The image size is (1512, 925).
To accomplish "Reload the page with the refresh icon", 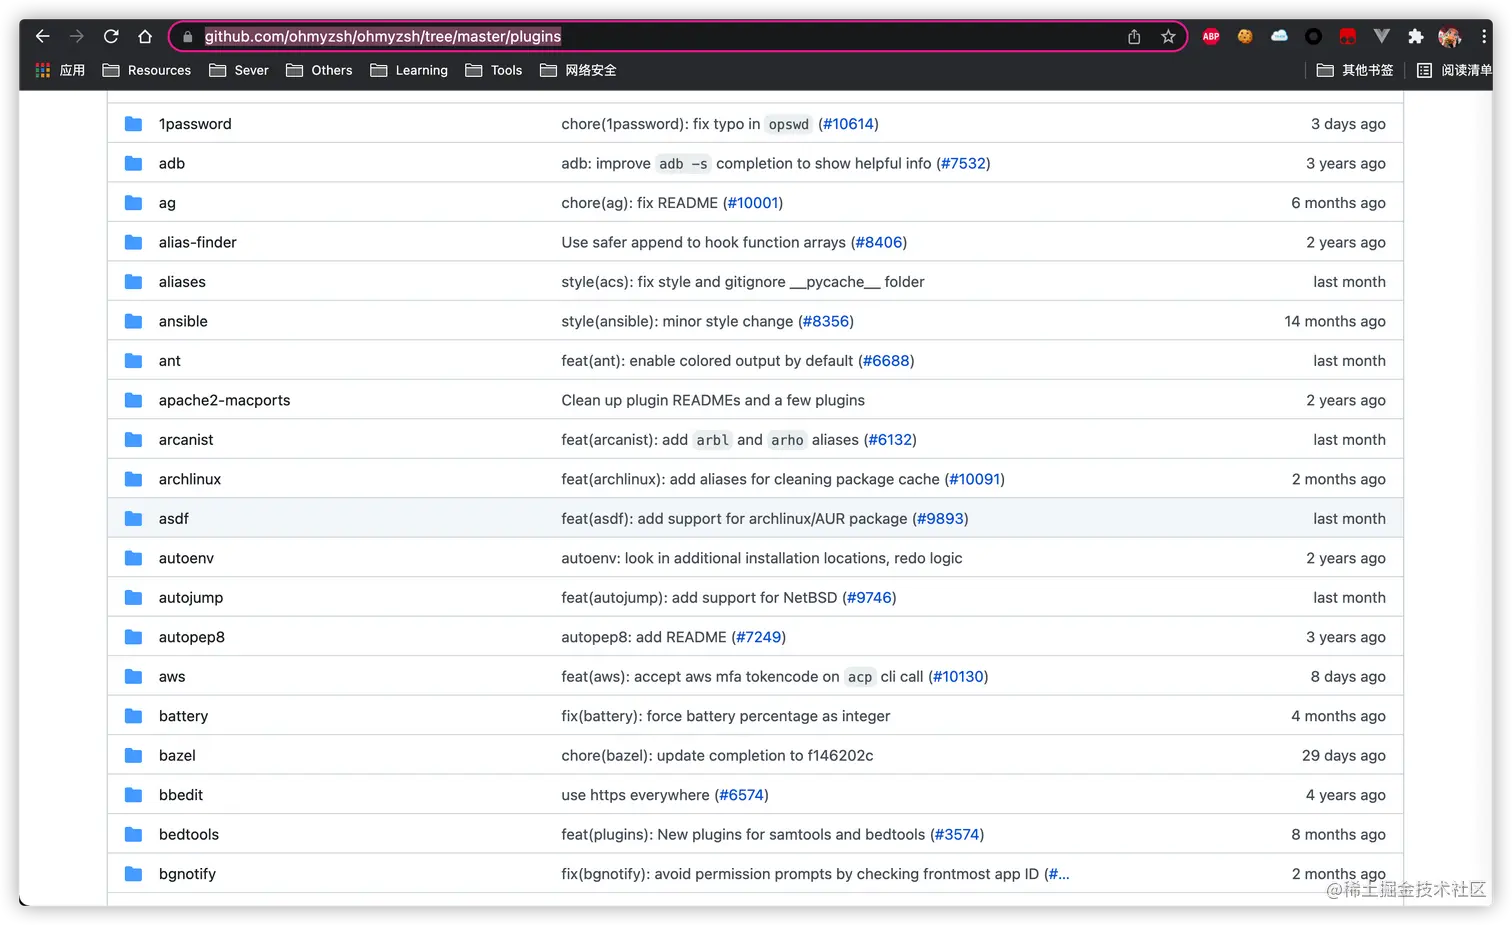I will [111, 37].
